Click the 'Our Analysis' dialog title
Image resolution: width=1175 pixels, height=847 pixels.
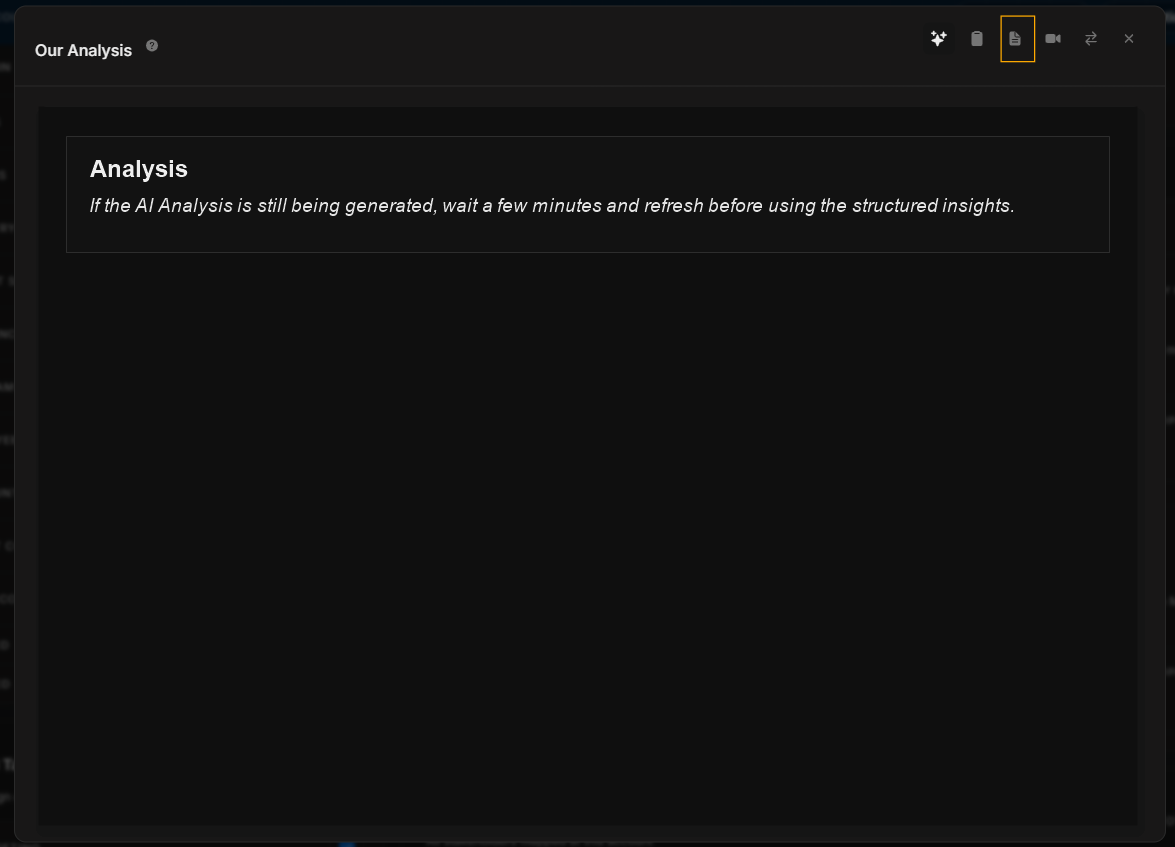(83, 50)
